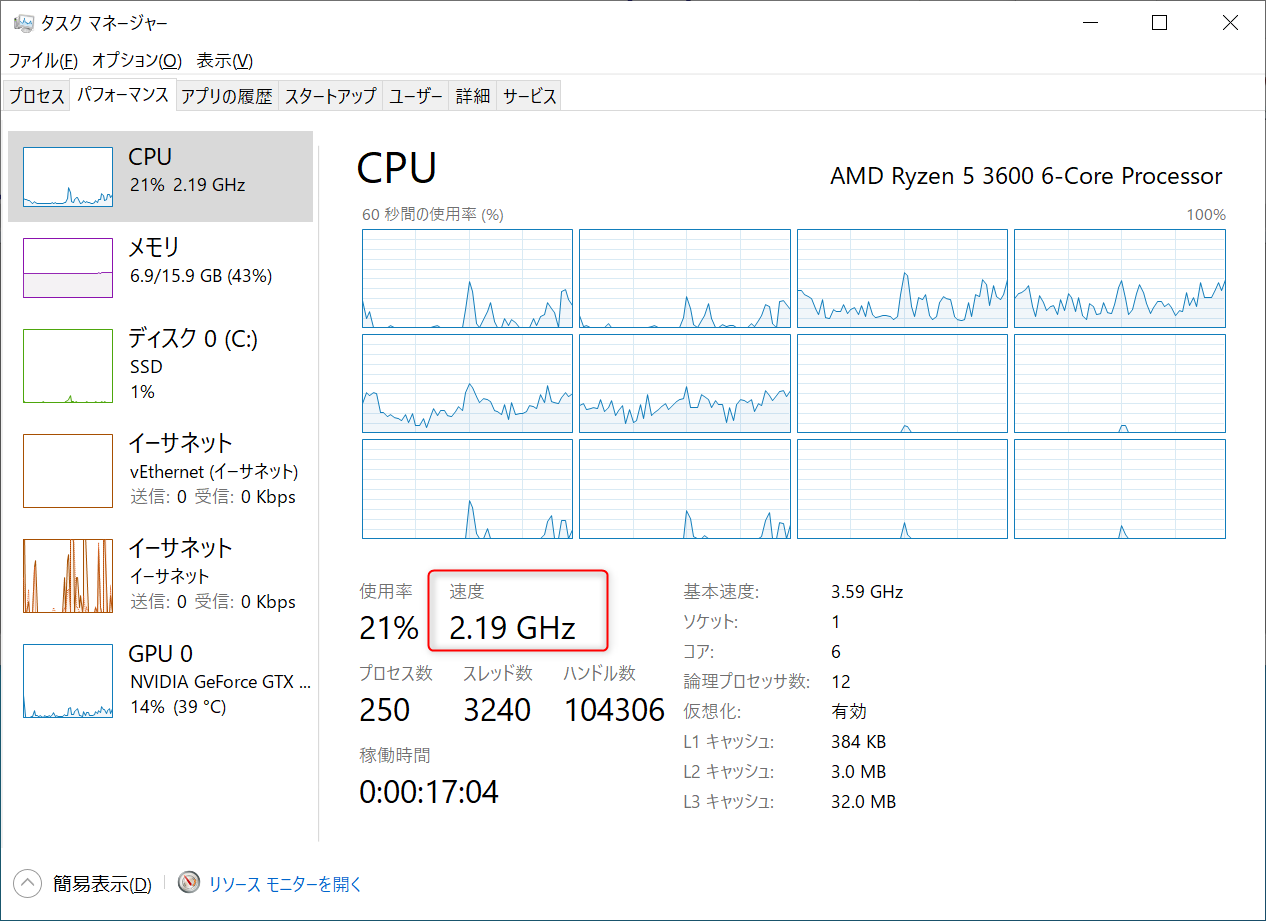Click the Resource Monitor icon
The width and height of the screenshot is (1266, 921).
tap(190, 883)
